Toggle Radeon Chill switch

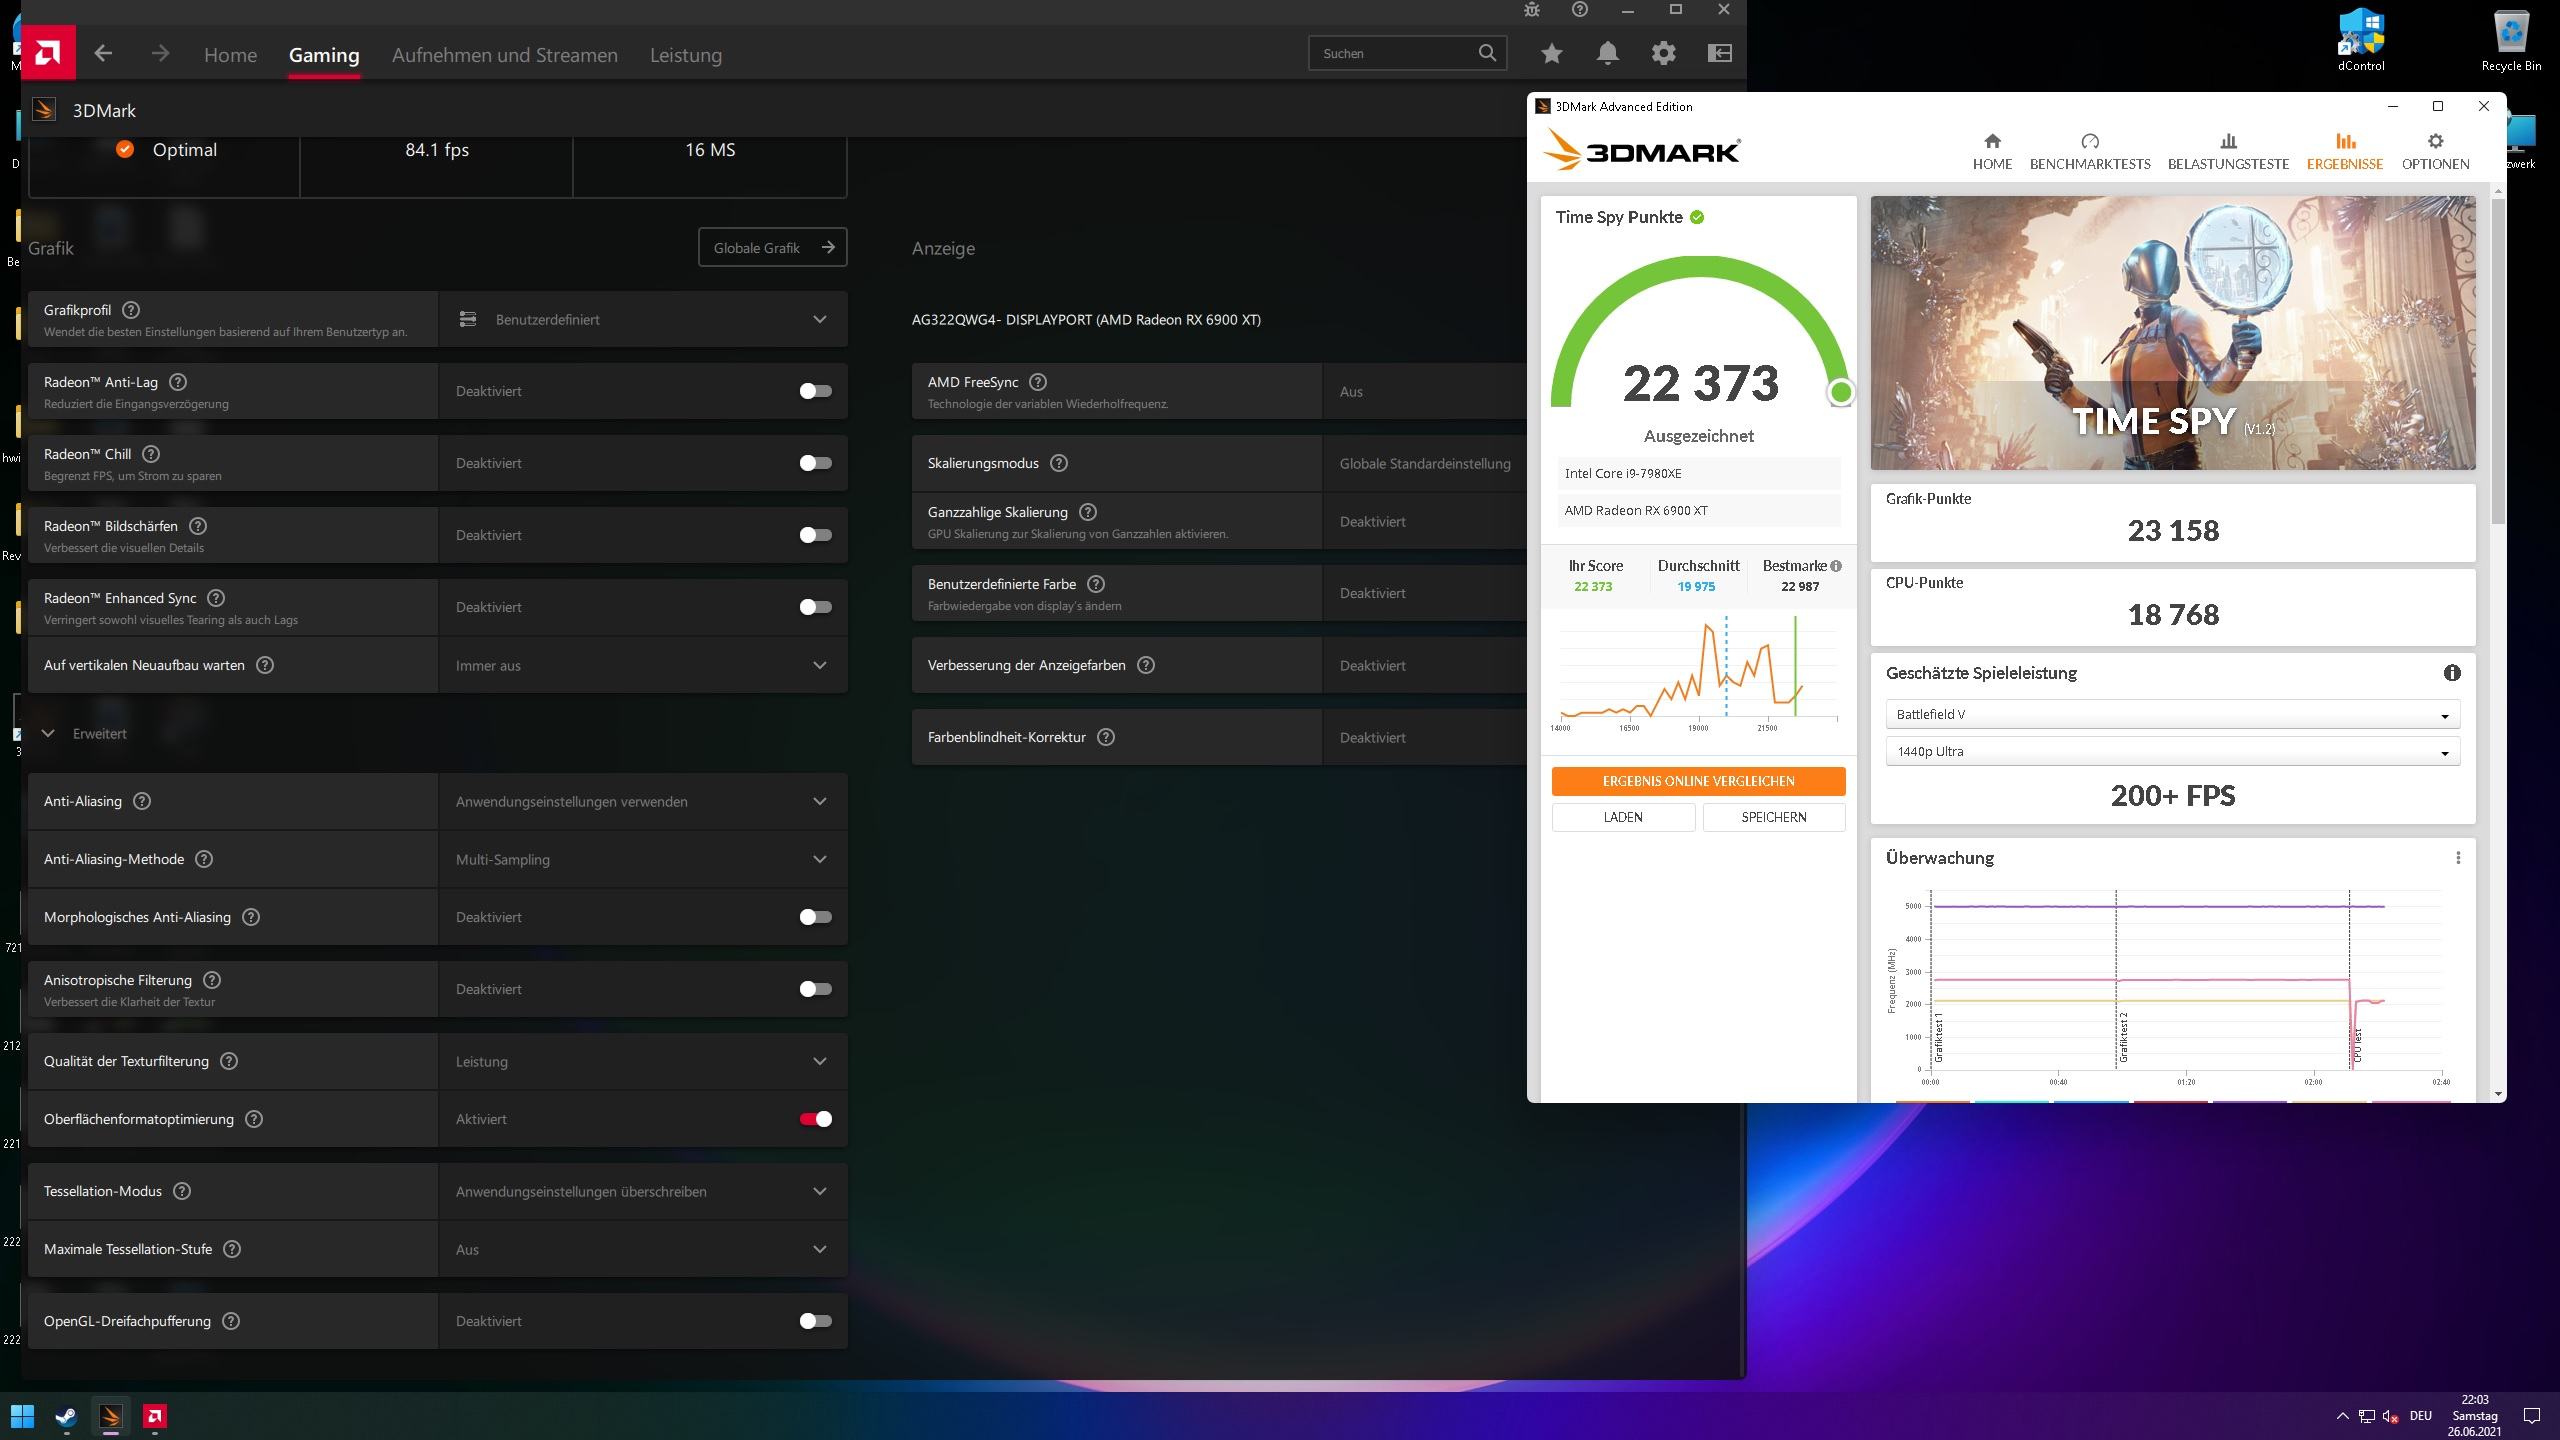(815, 463)
